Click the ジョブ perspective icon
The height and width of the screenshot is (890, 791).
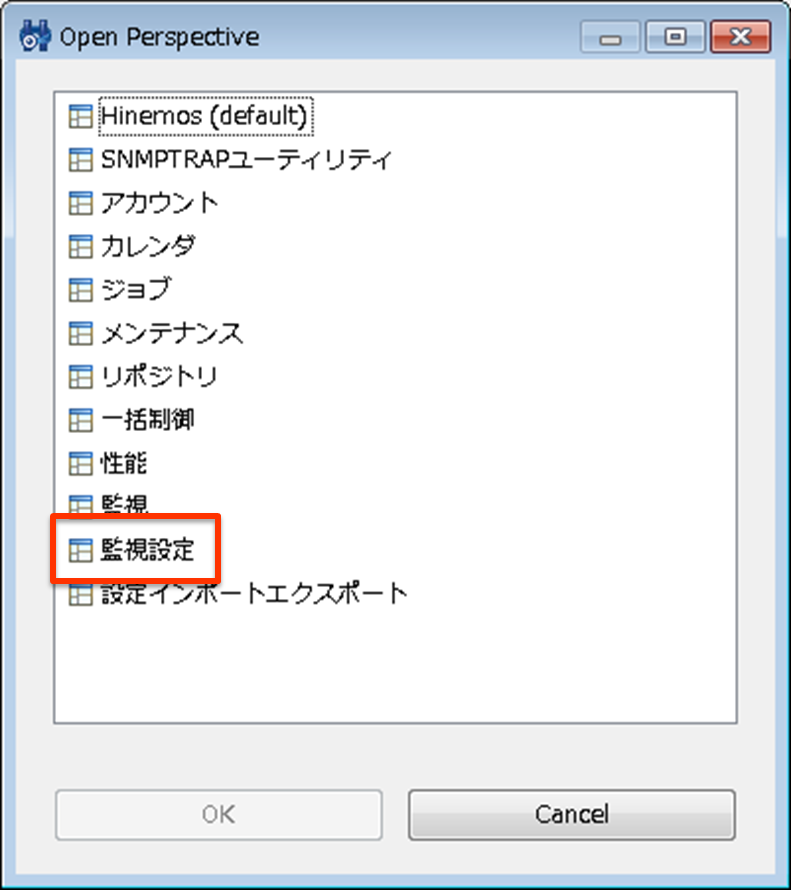tap(80, 289)
